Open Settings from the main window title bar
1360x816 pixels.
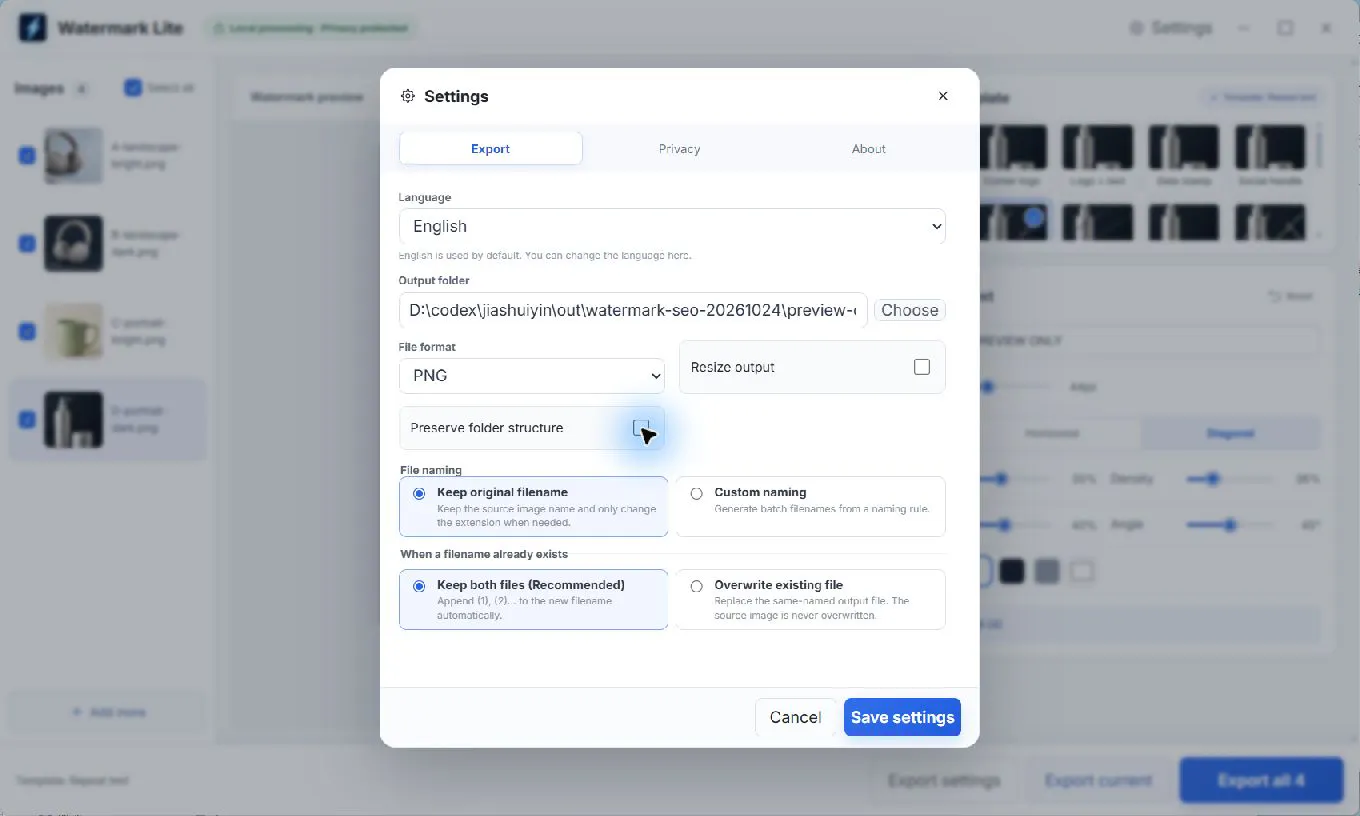(1171, 28)
